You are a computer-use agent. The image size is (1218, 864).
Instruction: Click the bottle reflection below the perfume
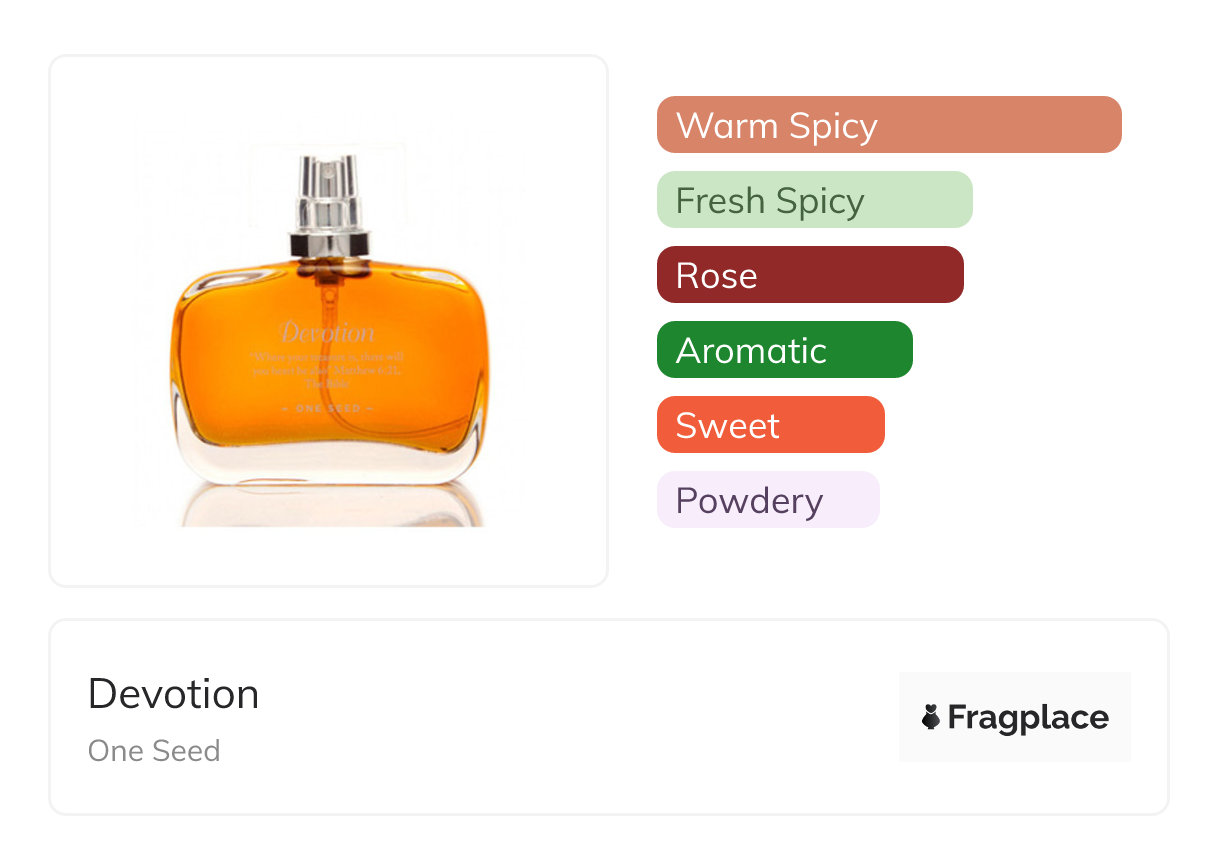click(330, 506)
